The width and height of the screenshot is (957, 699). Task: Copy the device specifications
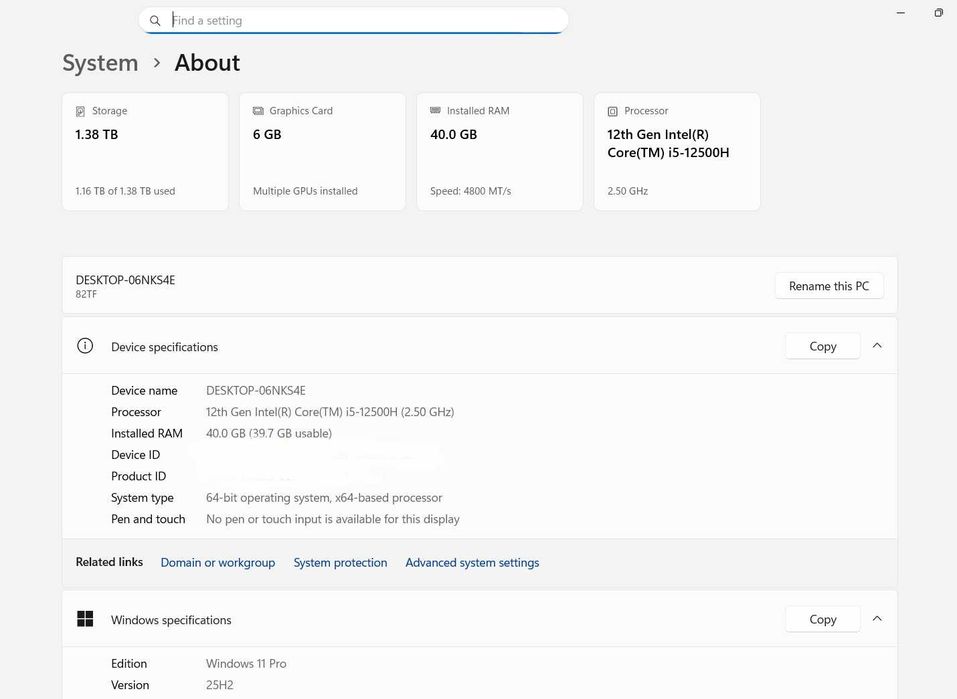pyautogui.click(x=822, y=346)
